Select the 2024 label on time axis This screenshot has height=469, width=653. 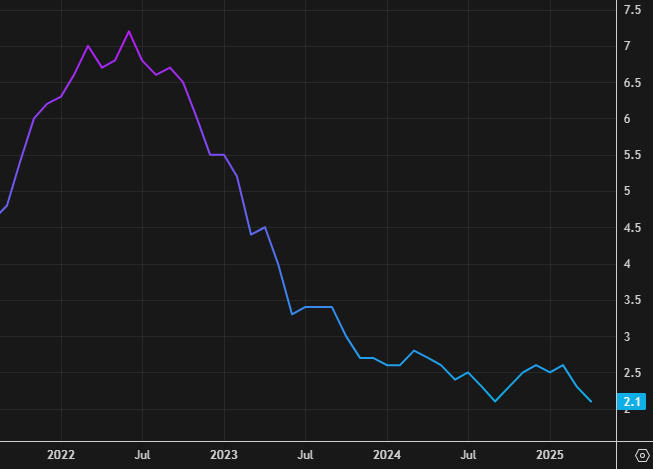pyautogui.click(x=387, y=455)
